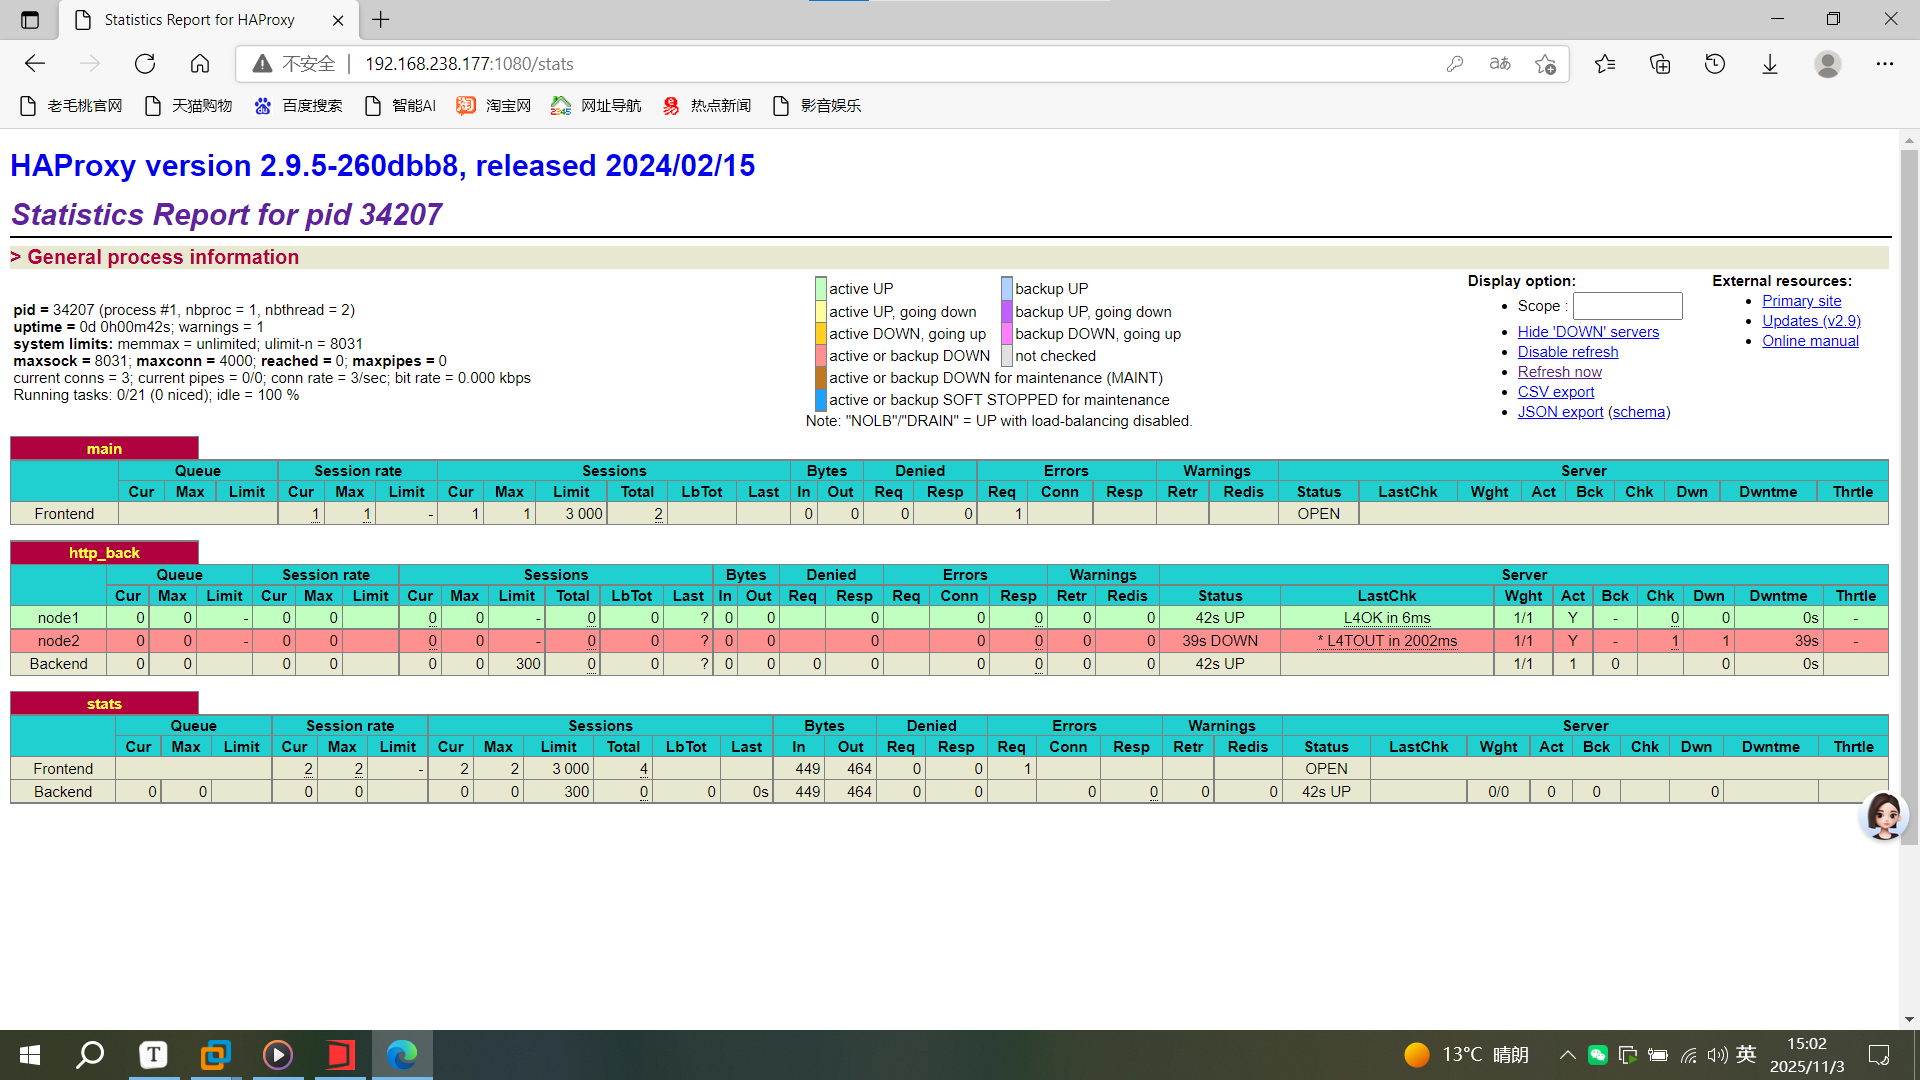
Task: Open the Favorites list icon
Action: point(1605,64)
